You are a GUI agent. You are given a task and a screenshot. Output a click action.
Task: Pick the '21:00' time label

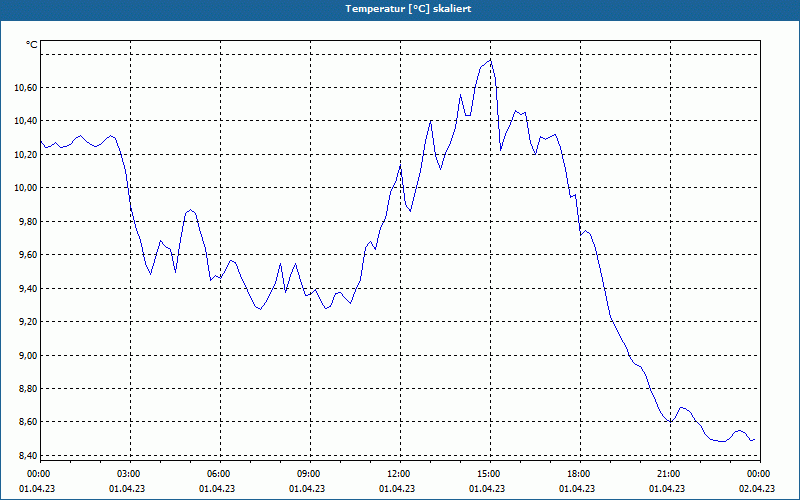click(669, 474)
